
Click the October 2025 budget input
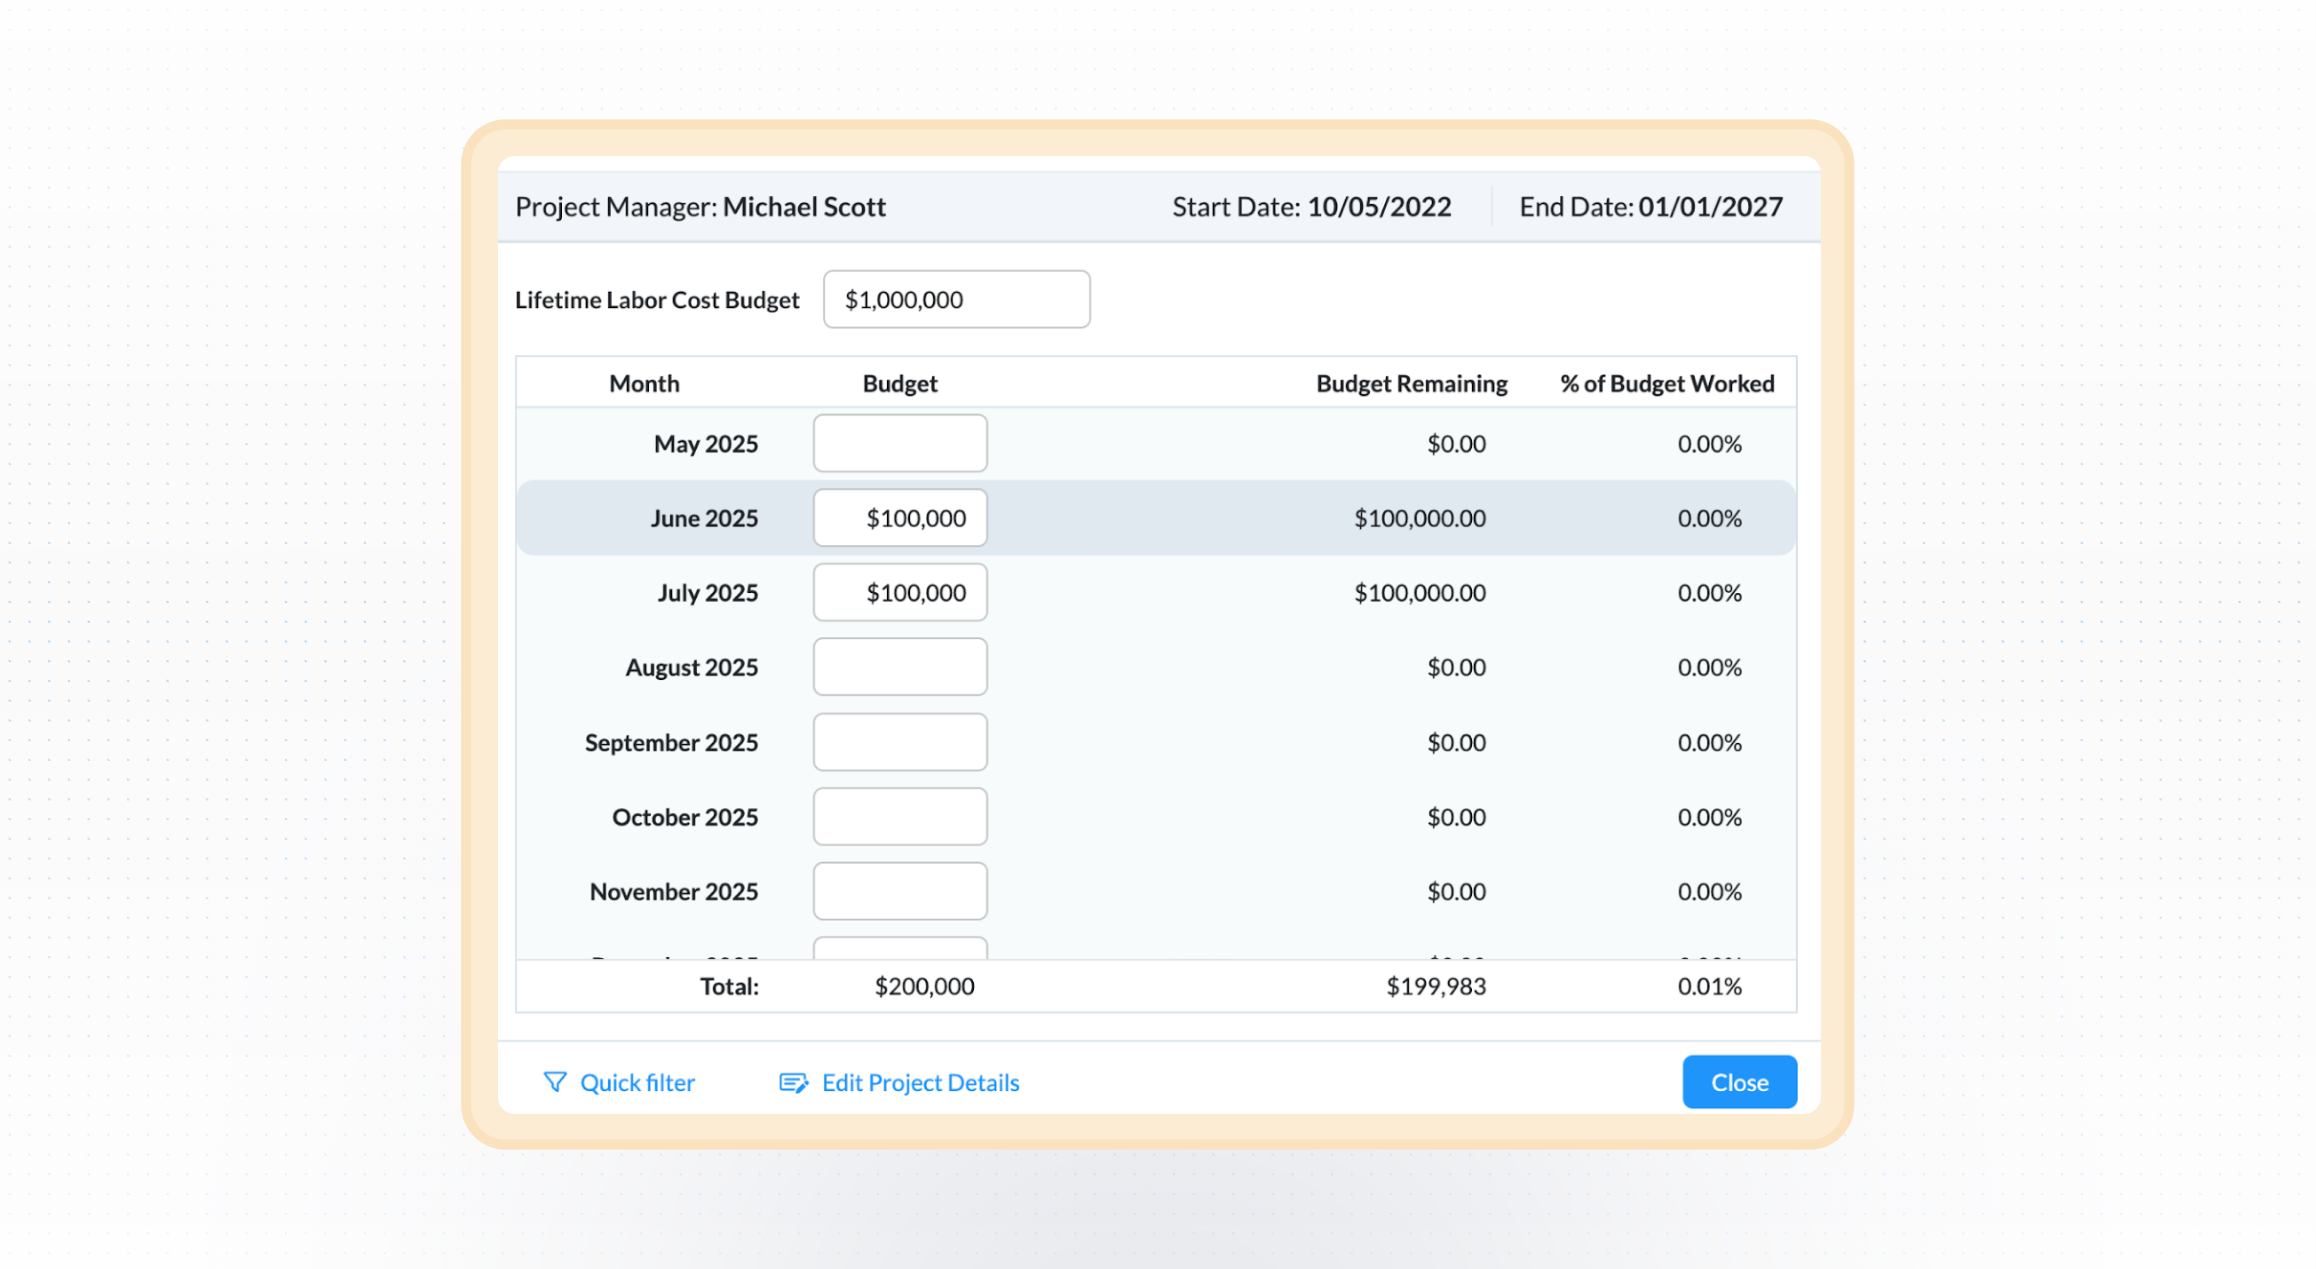tap(900, 817)
